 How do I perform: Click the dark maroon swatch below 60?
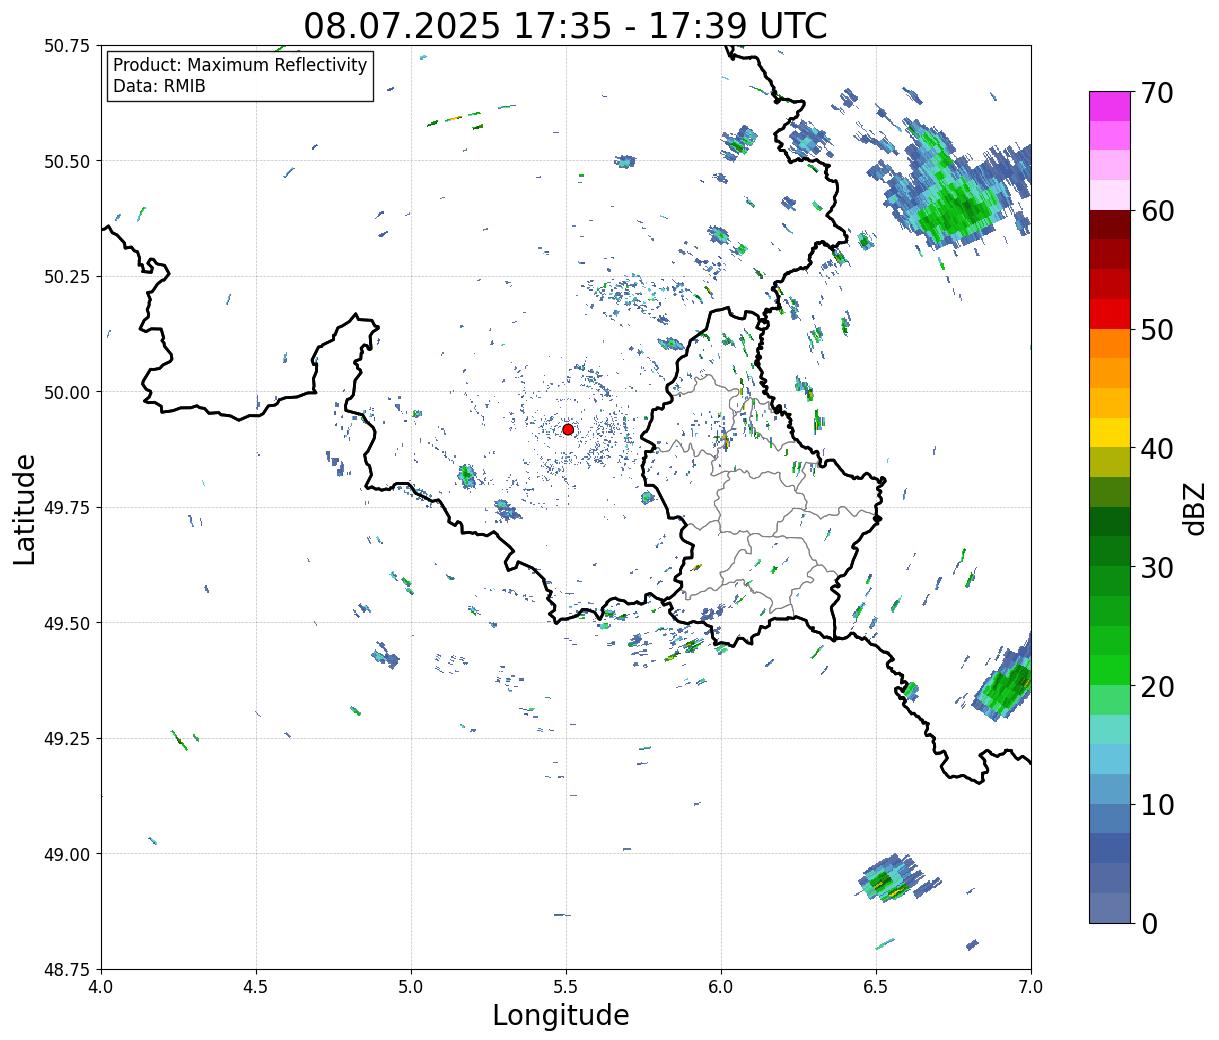pyautogui.click(x=1110, y=225)
